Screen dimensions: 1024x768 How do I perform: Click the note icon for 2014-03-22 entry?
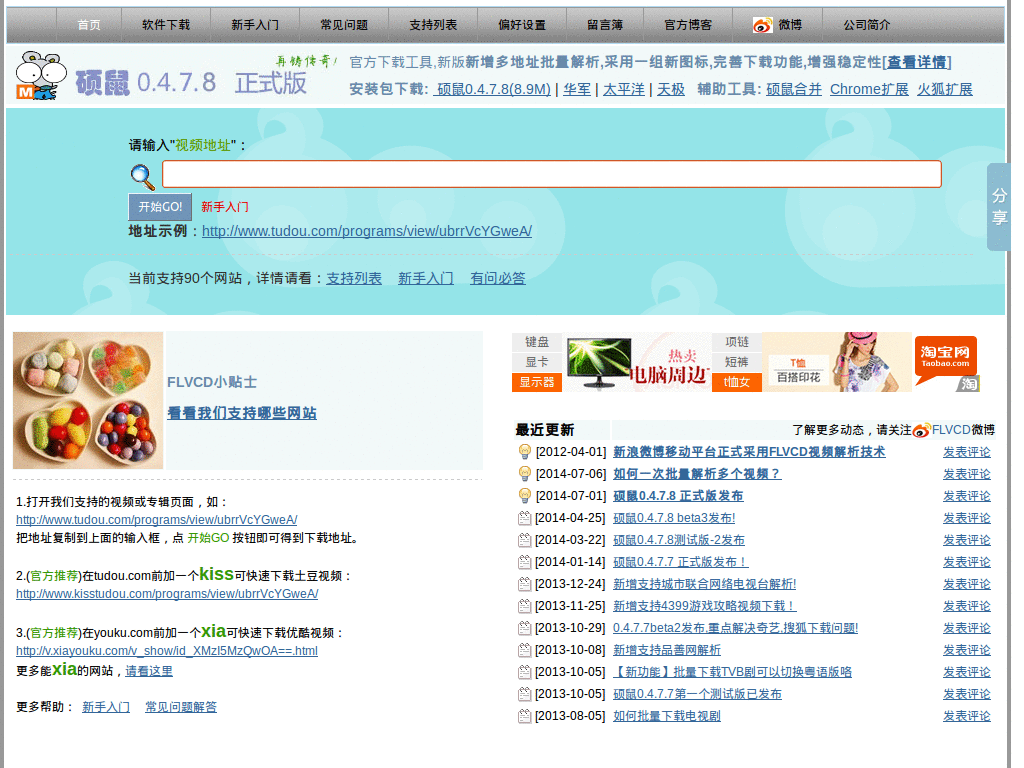tap(524, 540)
